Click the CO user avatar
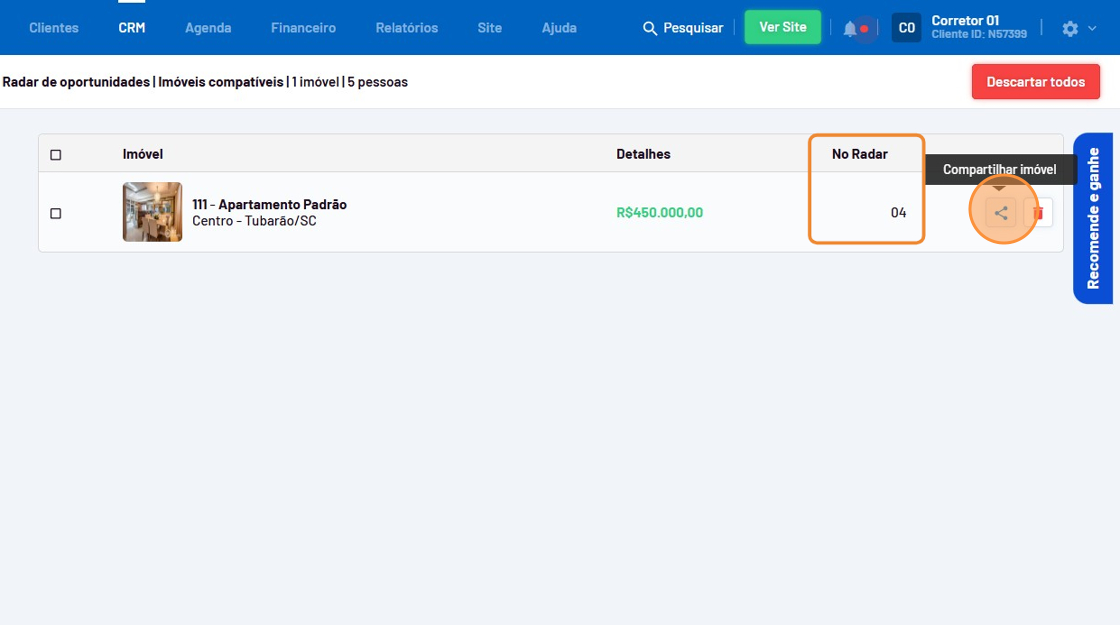 click(x=906, y=28)
